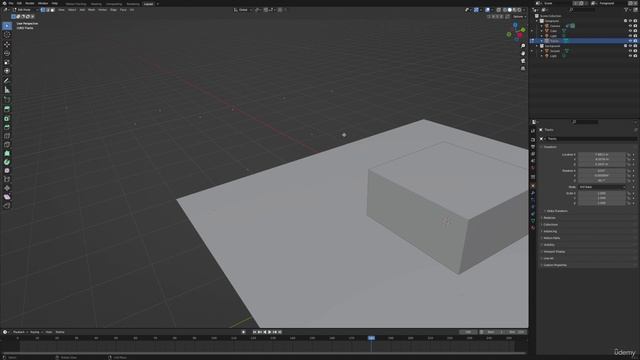The image size is (640, 360).
Task: Expand the Viewport Display panel
Action: pos(554,251)
